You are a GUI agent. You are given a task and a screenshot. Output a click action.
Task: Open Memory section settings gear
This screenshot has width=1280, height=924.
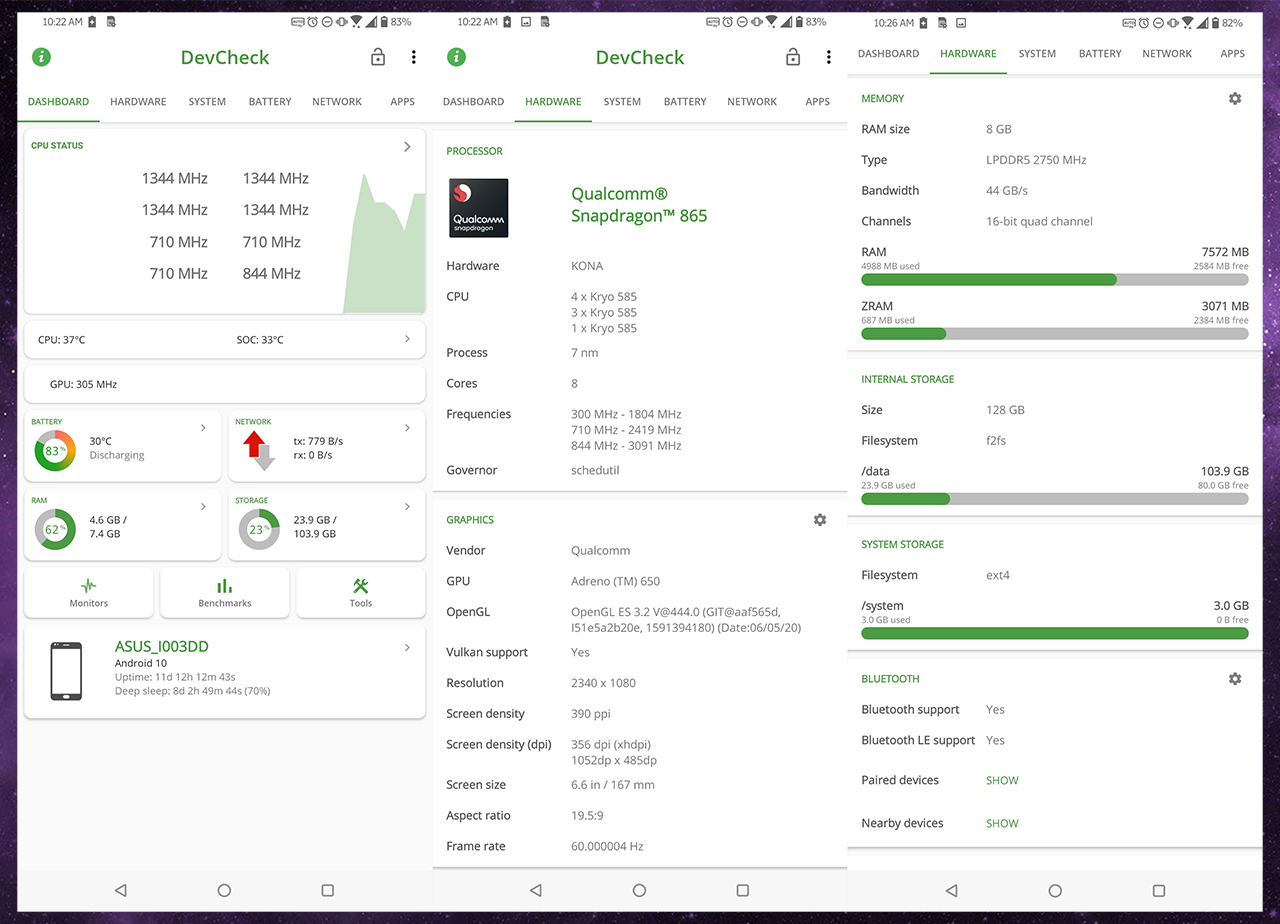[1235, 98]
